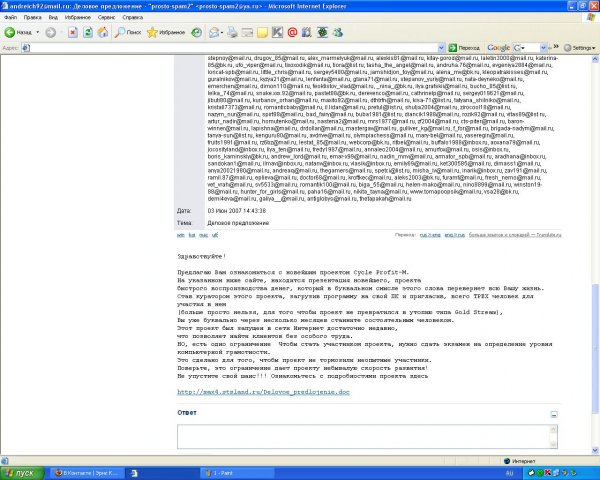This screenshot has height=480, width=600.
Task: Open the Settings dropdown on Google toolbar
Action: [578, 47]
